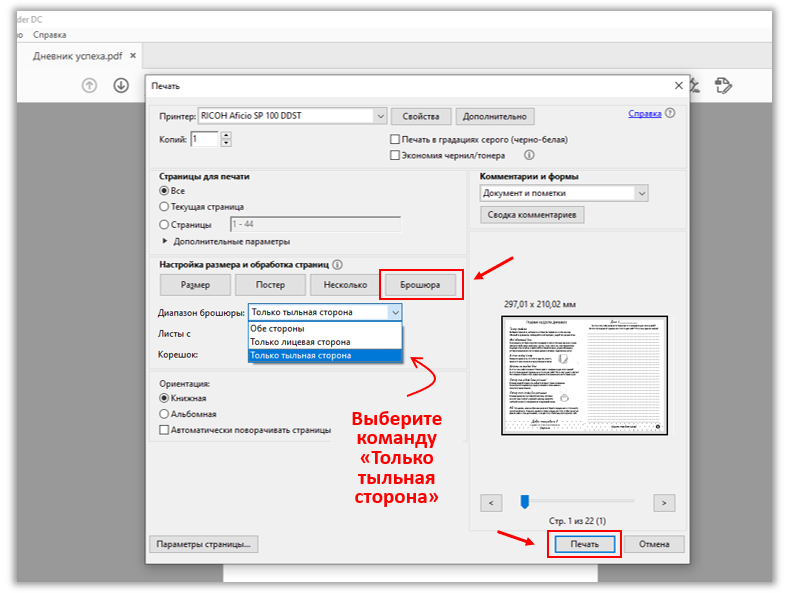Click the previous page up-arrow toolbar icon
This screenshot has height=593, width=790.
click(x=90, y=85)
